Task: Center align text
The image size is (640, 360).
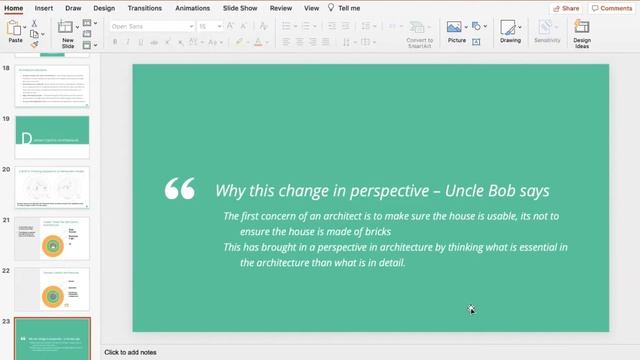Action: (x=299, y=42)
